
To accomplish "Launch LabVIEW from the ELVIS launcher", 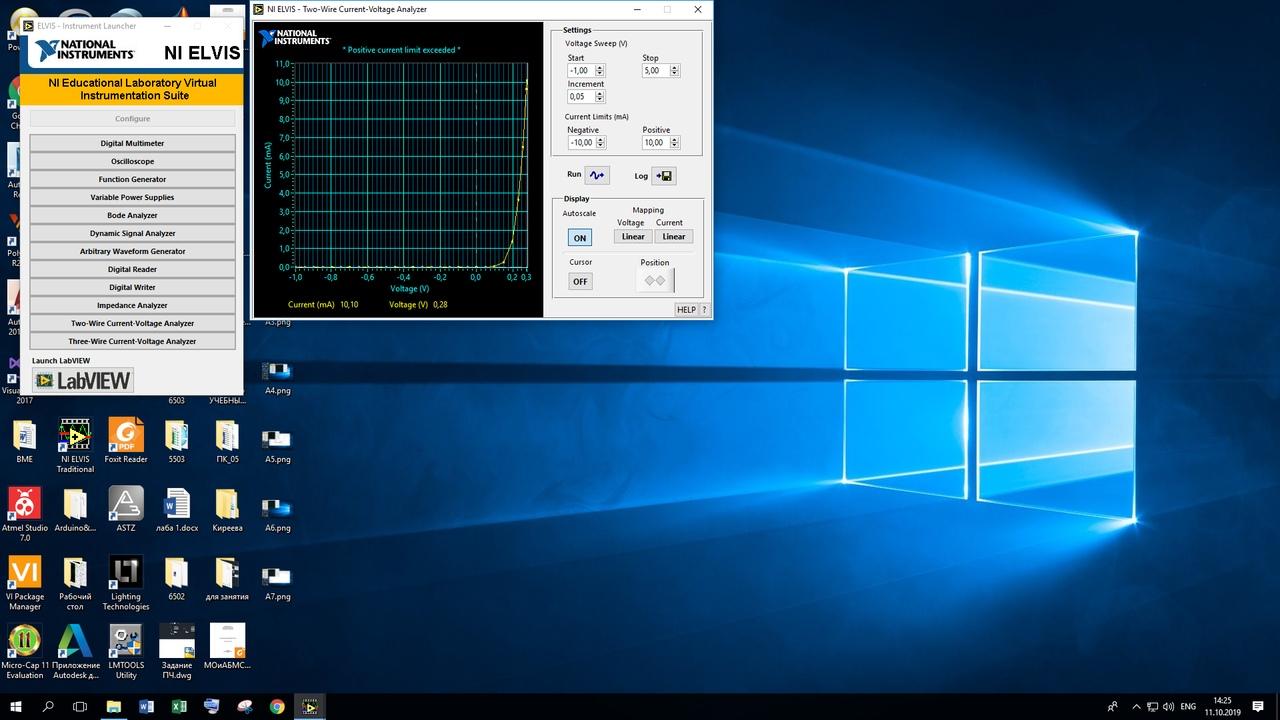I will pyautogui.click(x=83, y=380).
